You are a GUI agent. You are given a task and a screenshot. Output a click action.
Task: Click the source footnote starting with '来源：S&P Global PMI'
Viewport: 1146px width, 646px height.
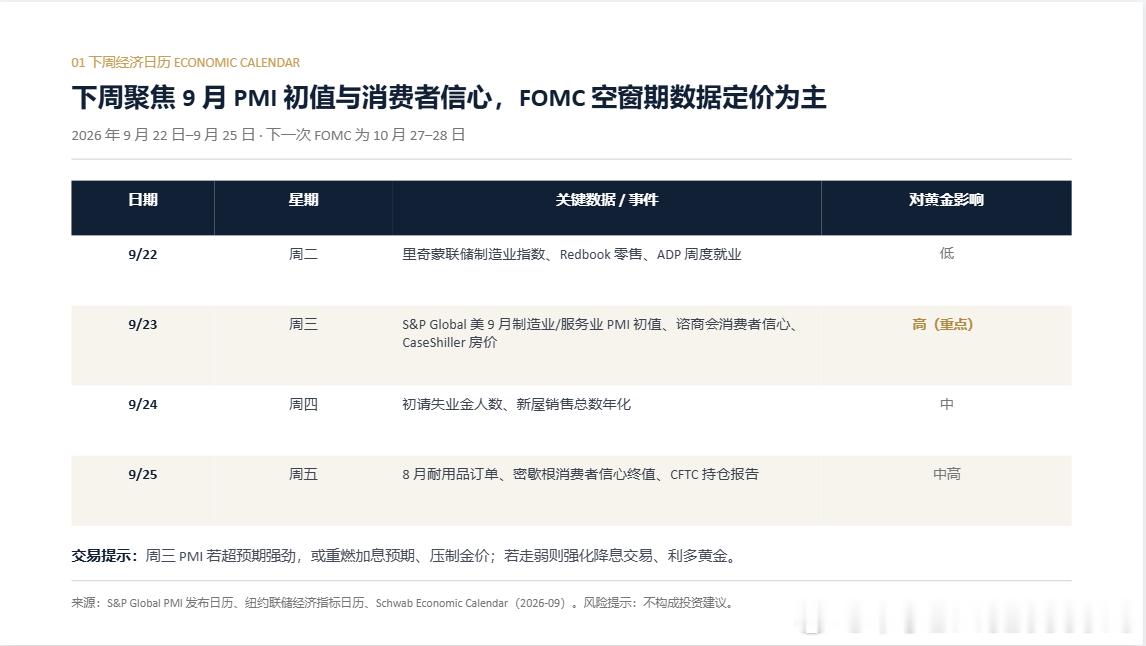[403, 603]
